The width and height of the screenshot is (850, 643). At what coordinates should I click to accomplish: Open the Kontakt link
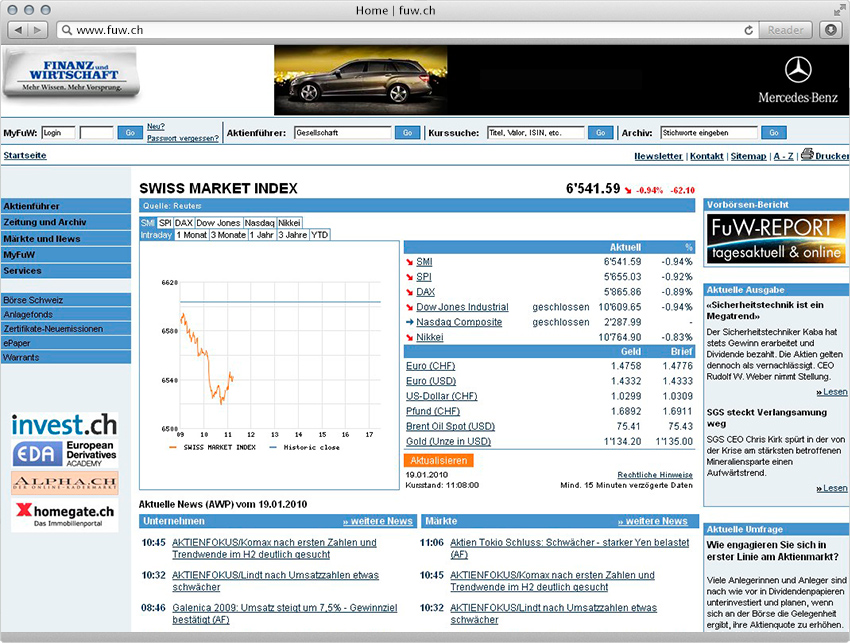point(706,156)
